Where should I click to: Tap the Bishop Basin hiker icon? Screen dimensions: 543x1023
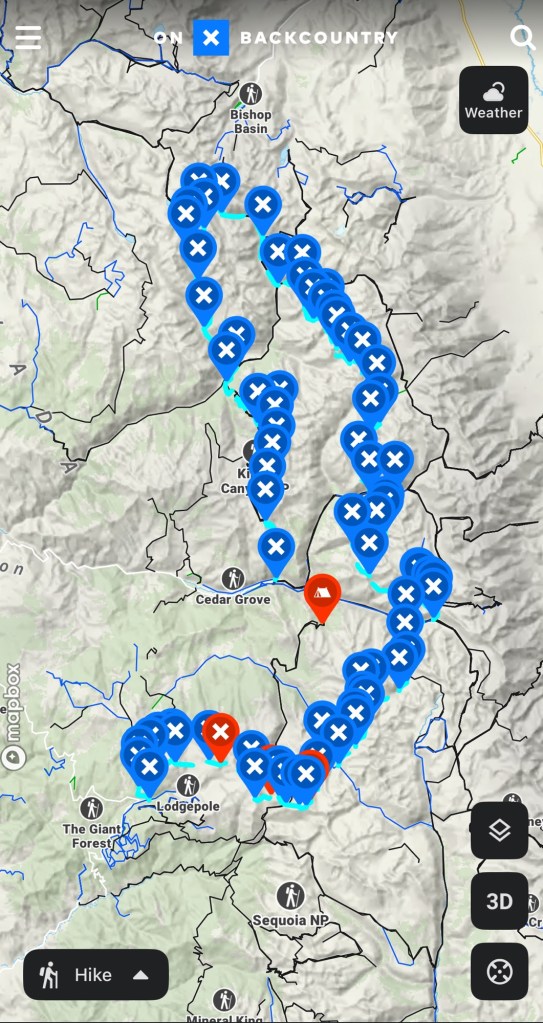pyautogui.click(x=251, y=94)
